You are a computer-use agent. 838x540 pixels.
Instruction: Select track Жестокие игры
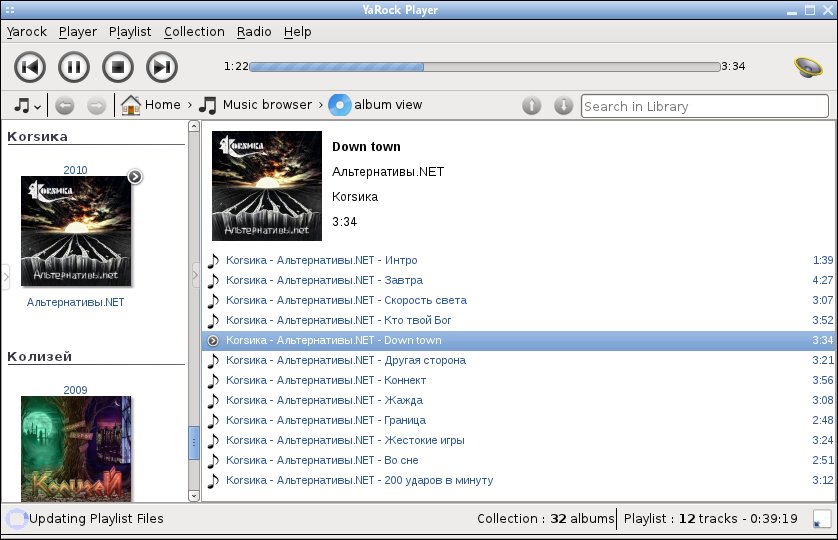[519, 441]
